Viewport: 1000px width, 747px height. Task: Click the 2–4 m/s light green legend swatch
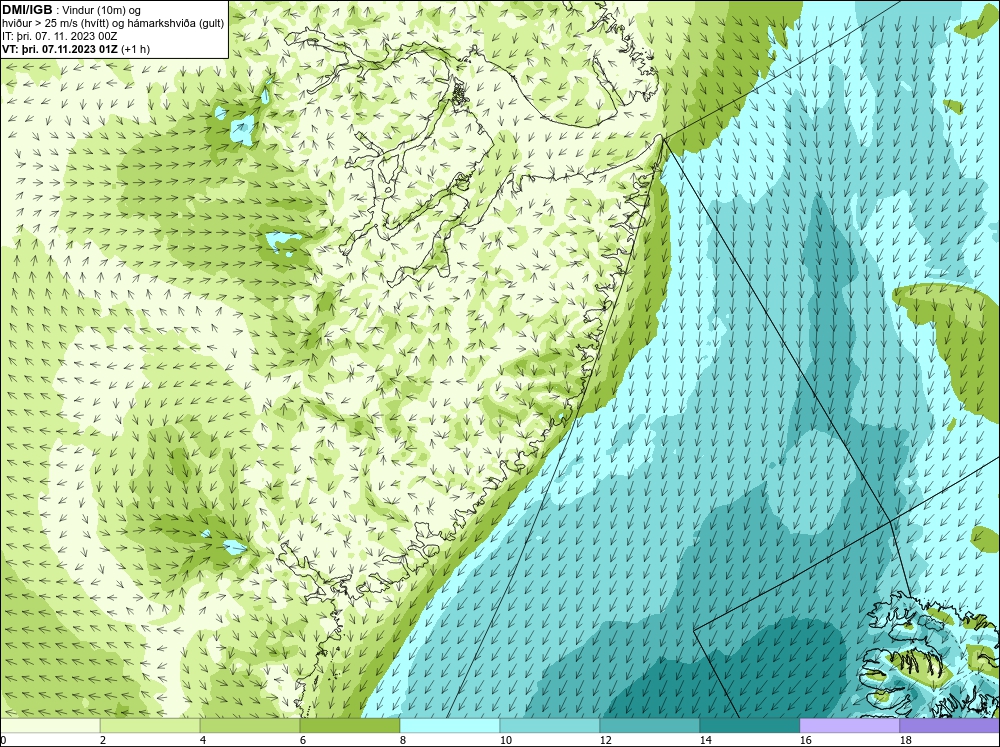coord(150,726)
